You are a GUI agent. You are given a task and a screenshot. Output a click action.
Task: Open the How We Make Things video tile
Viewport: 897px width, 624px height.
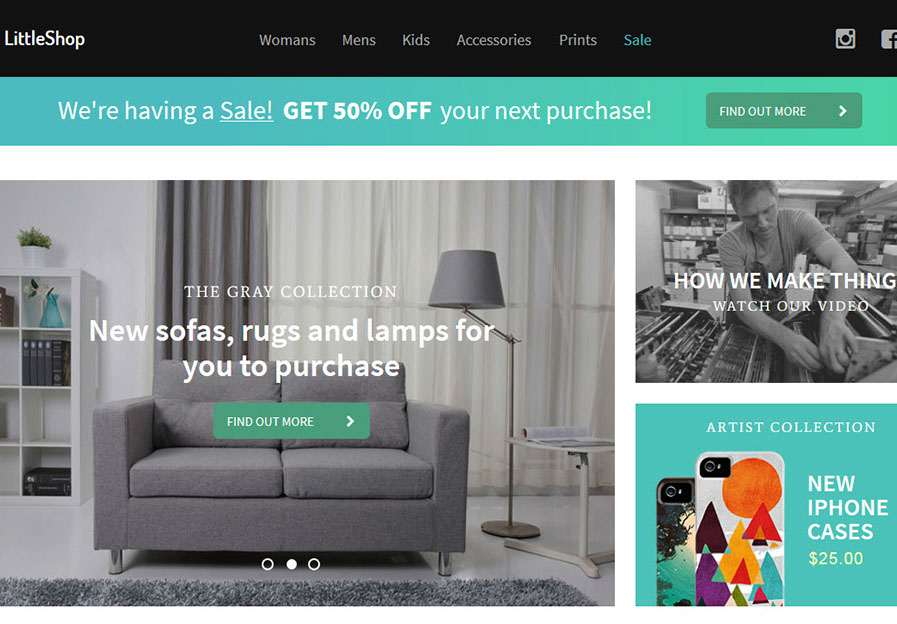click(x=766, y=281)
